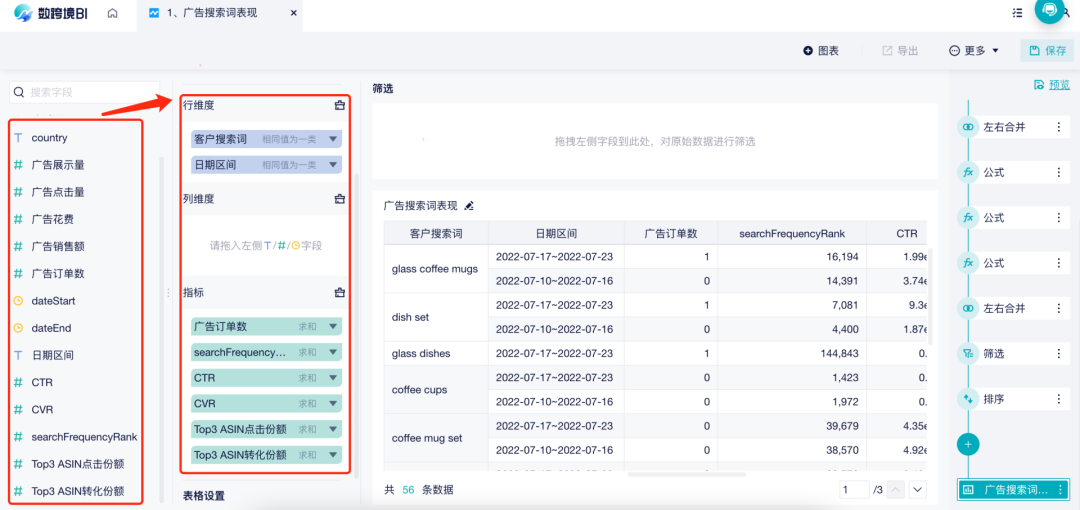Click the first 公式 formula step icon
The height and width of the screenshot is (510, 1080).
click(x=968, y=172)
